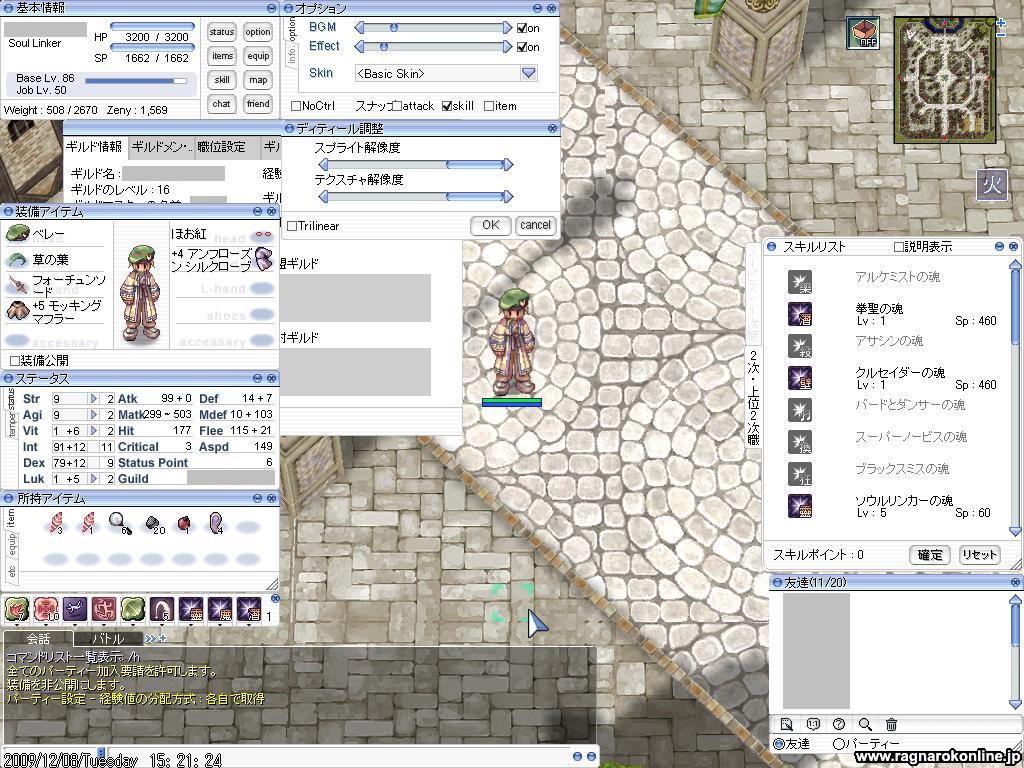Click the hotkey slot numbered 5 with arc
The width and height of the screenshot is (1024, 768).
point(162,609)
